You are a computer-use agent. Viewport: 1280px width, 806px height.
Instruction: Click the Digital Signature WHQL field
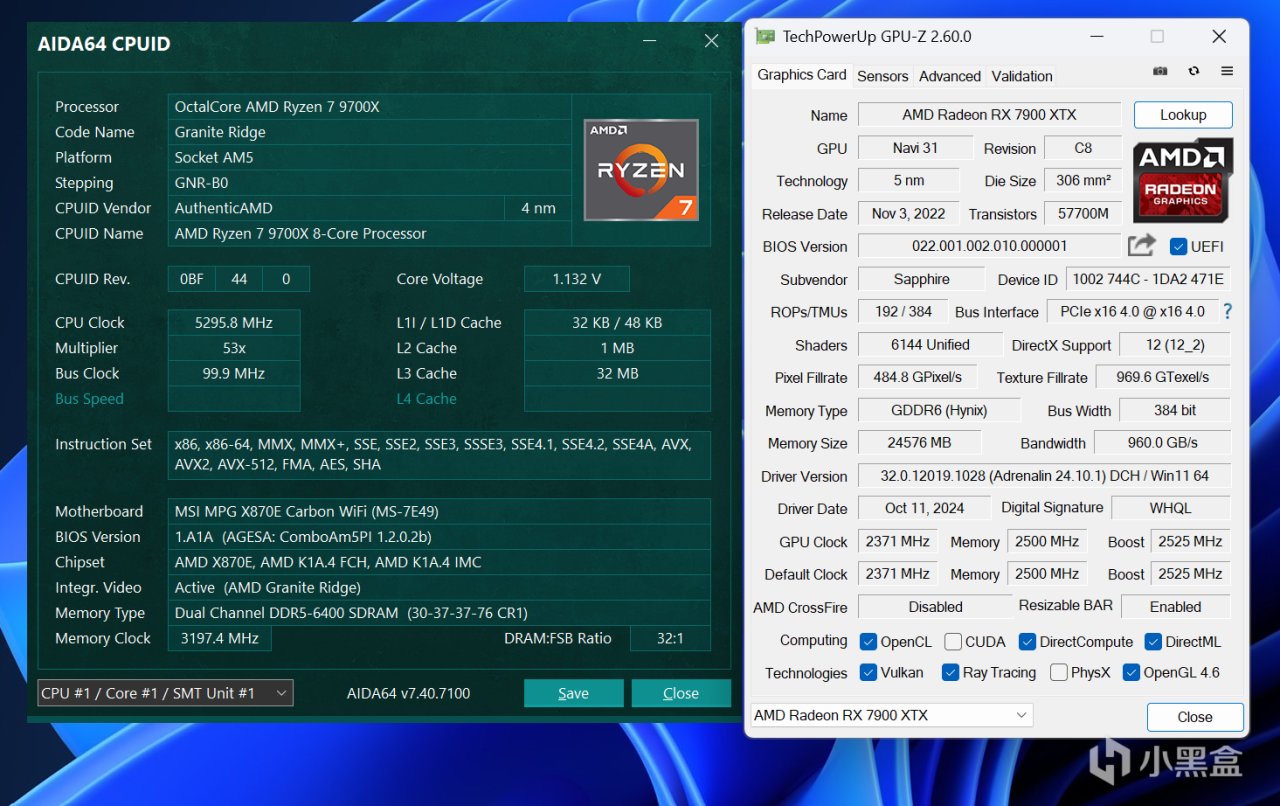1170,508
